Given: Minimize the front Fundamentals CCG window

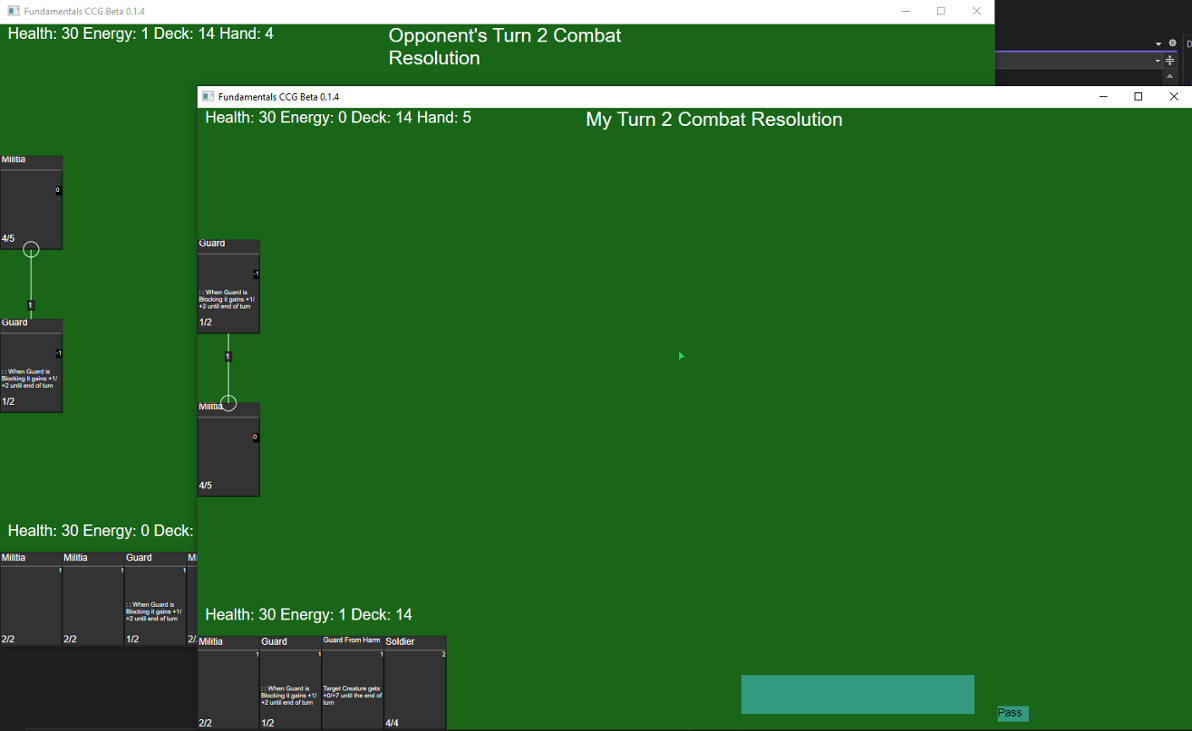Looking at the screenshot, I should click(1103, 97).
